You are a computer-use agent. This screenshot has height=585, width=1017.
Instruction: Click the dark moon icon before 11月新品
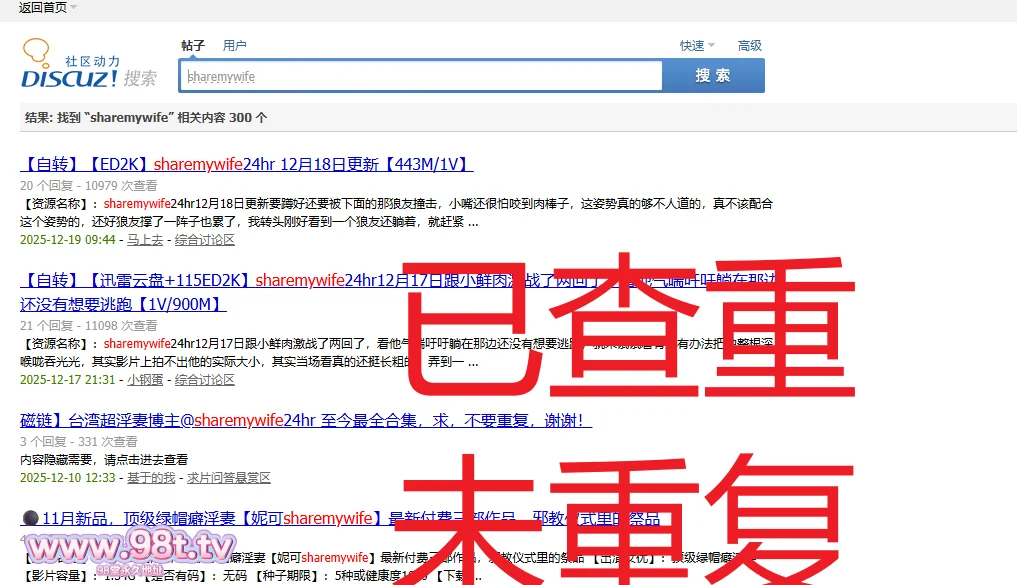[29, 518]
